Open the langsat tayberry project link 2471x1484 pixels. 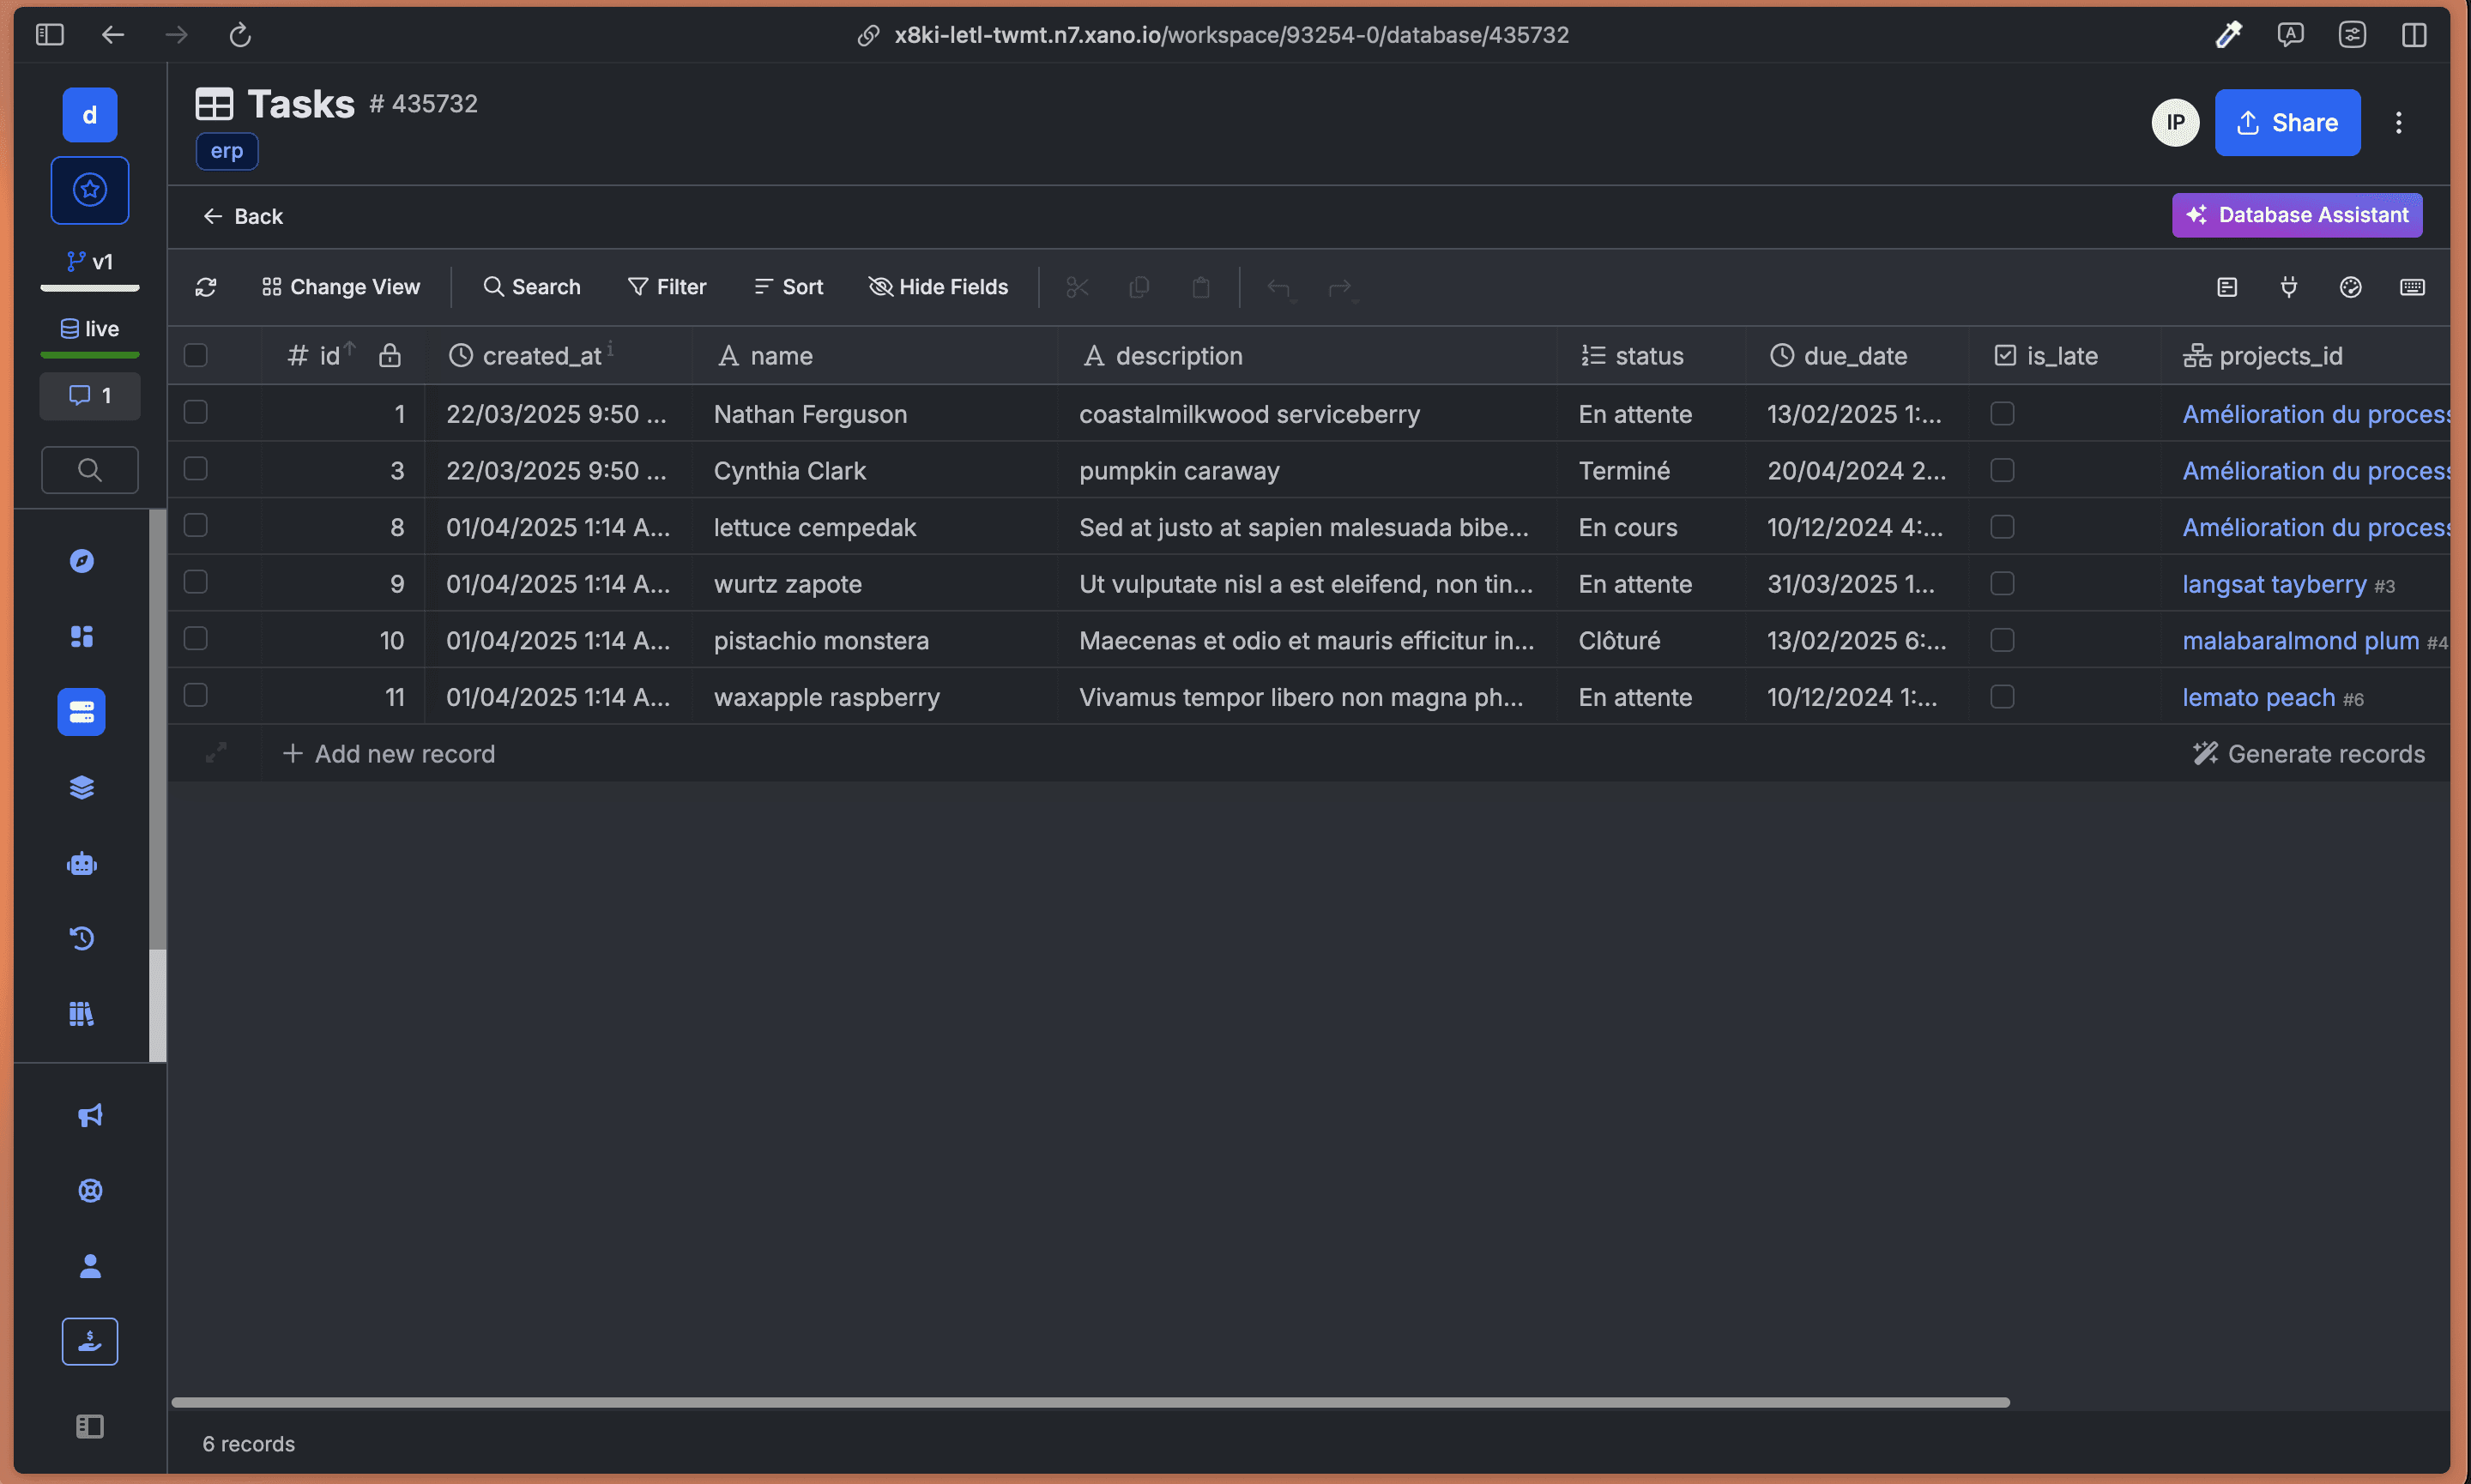coord(2274,584)
